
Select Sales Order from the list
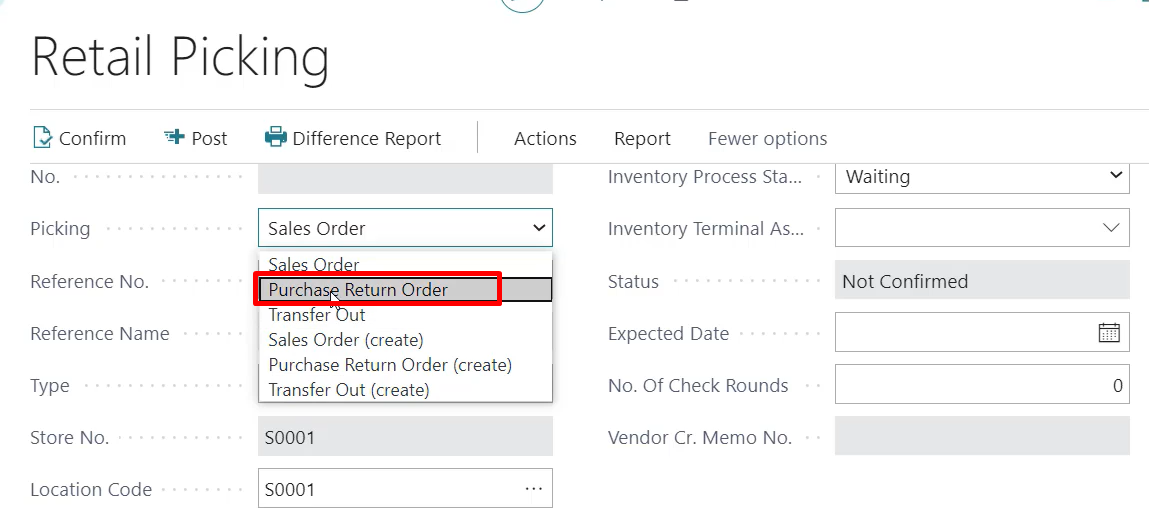pos(314,265)
